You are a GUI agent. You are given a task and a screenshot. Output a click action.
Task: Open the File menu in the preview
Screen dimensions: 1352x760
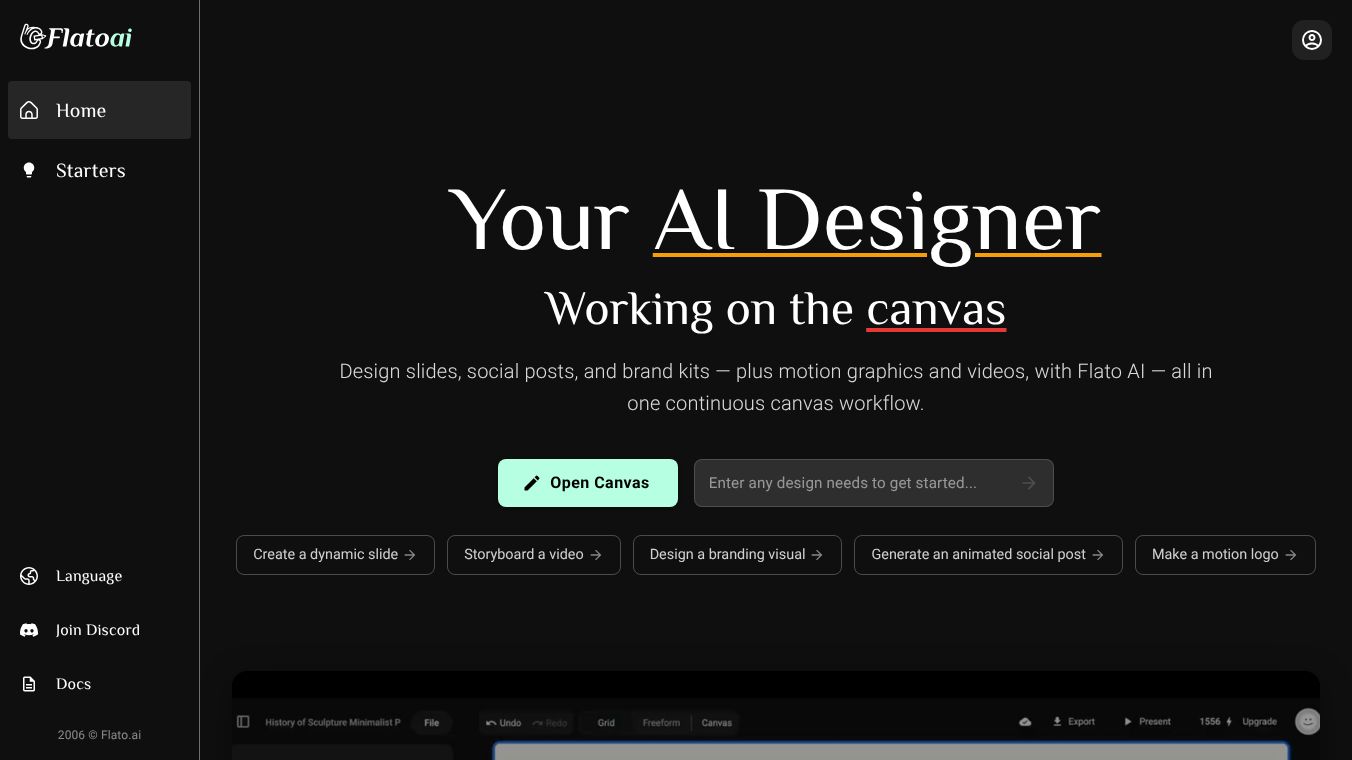coord(432,722)
